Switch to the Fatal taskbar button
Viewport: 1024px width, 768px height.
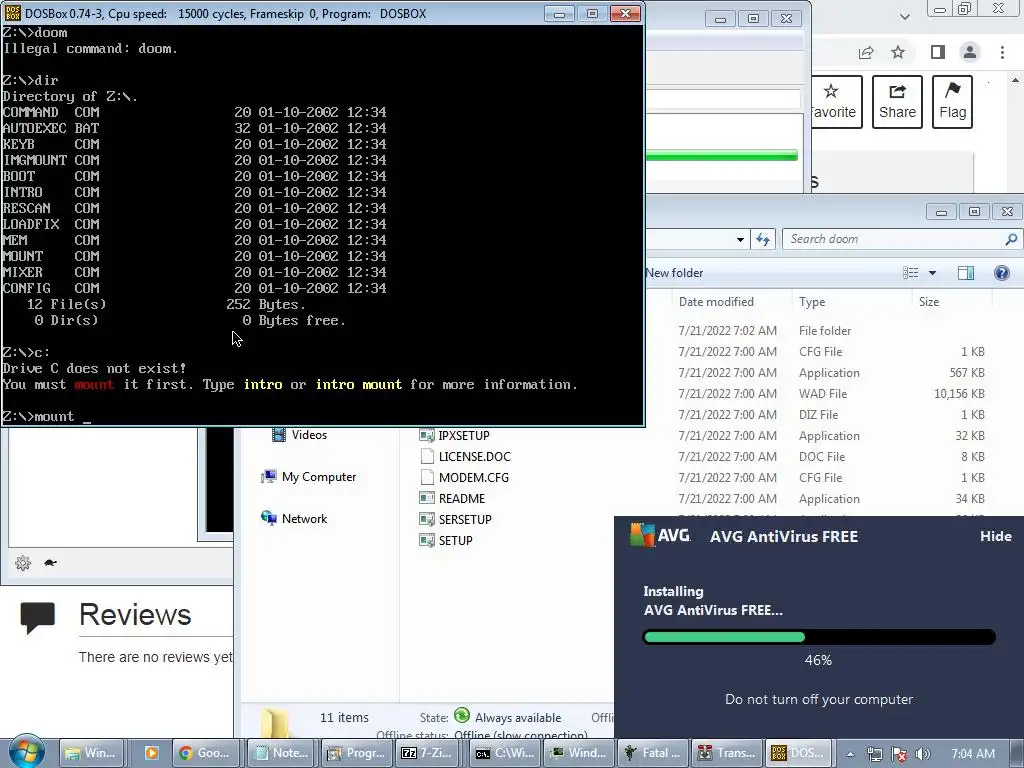(x=651, y=753)
